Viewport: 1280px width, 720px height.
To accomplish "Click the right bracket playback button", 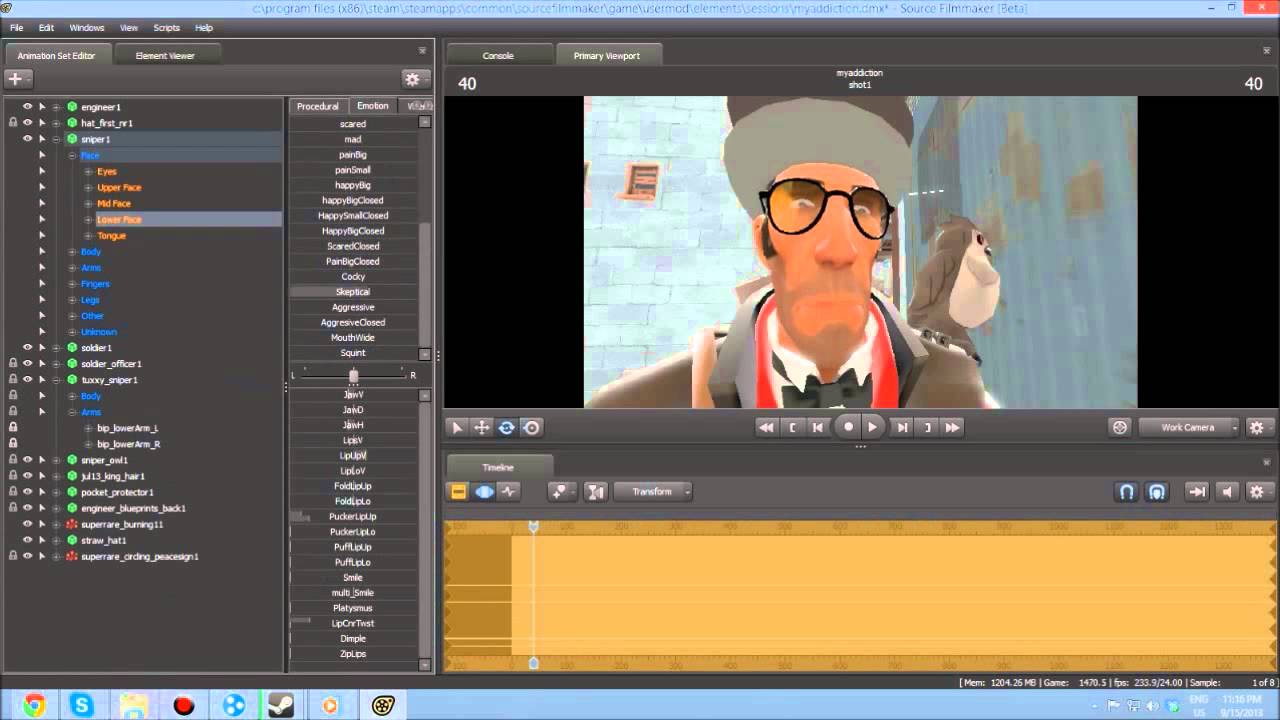I will (x=927, y=427).
